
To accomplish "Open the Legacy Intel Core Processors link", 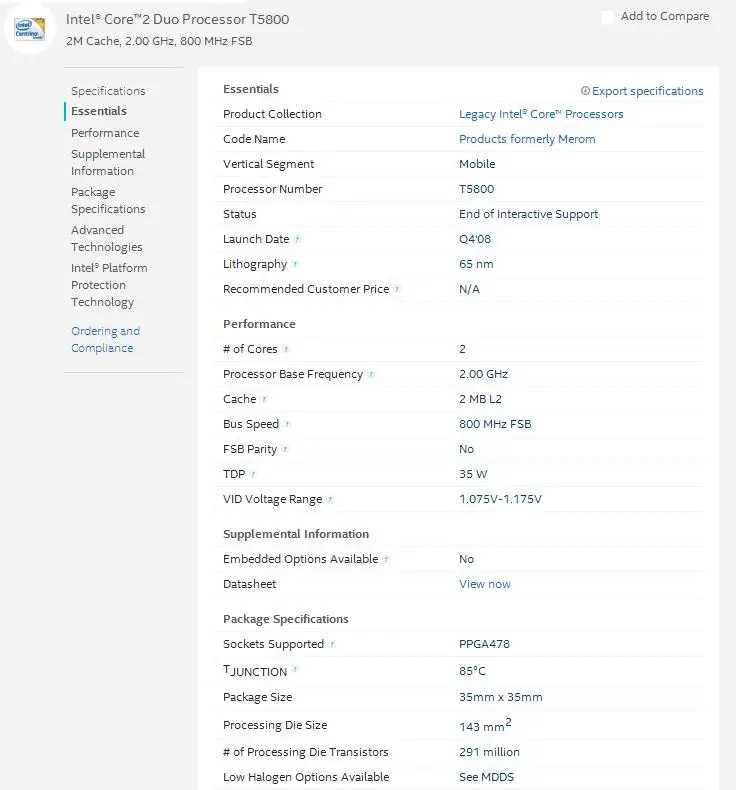I will tap(541, 114).
